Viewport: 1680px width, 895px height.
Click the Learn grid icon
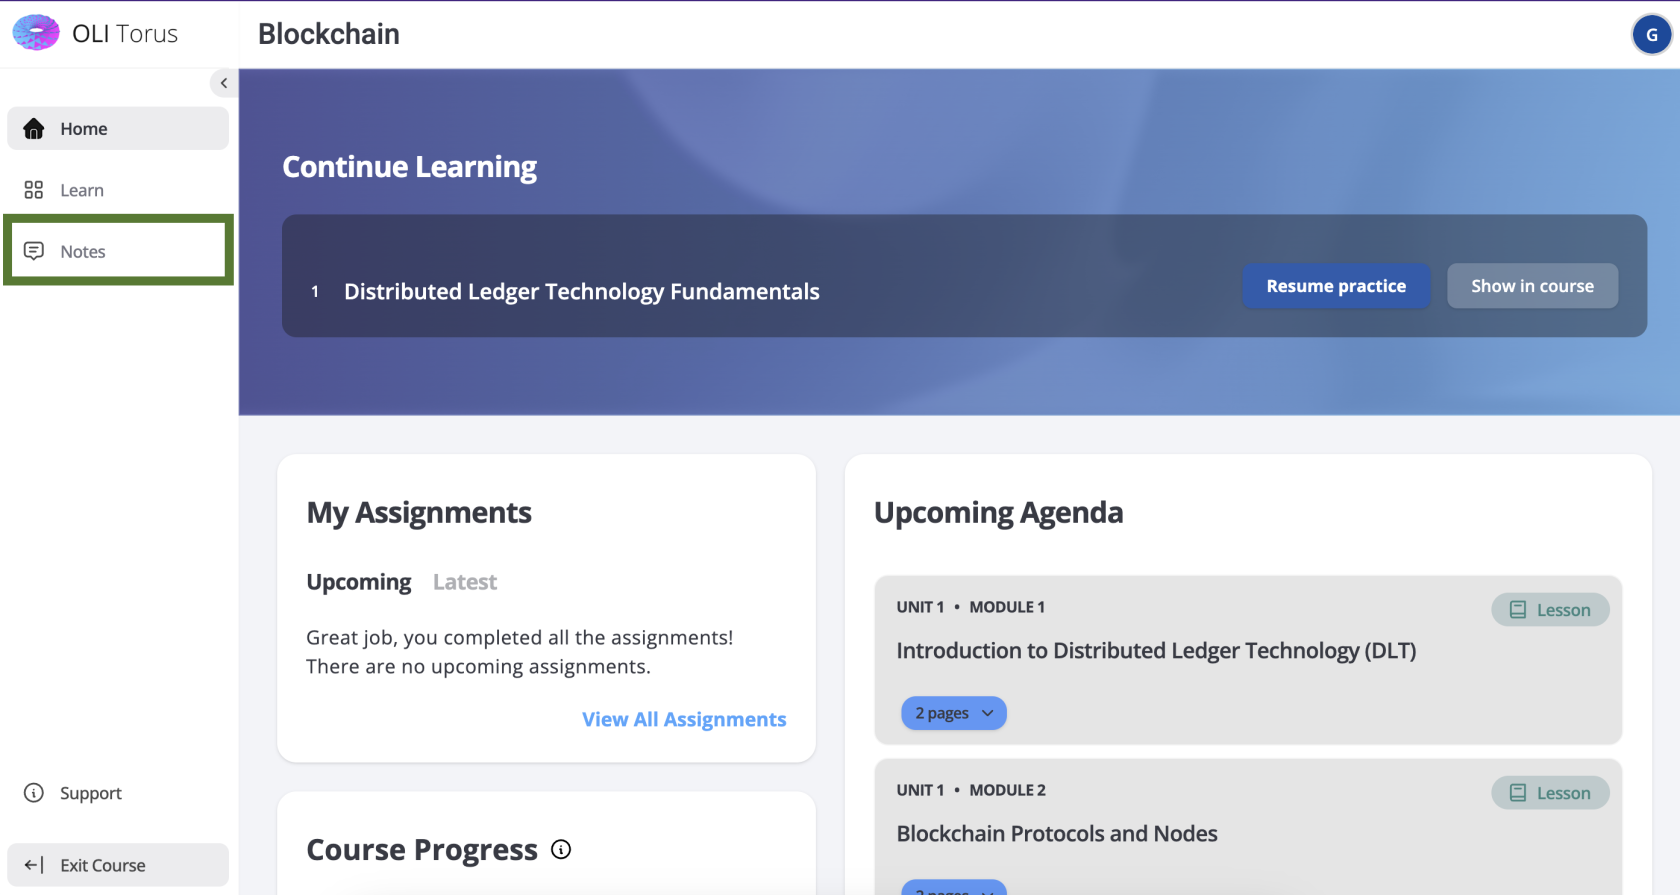click(34, 190)
